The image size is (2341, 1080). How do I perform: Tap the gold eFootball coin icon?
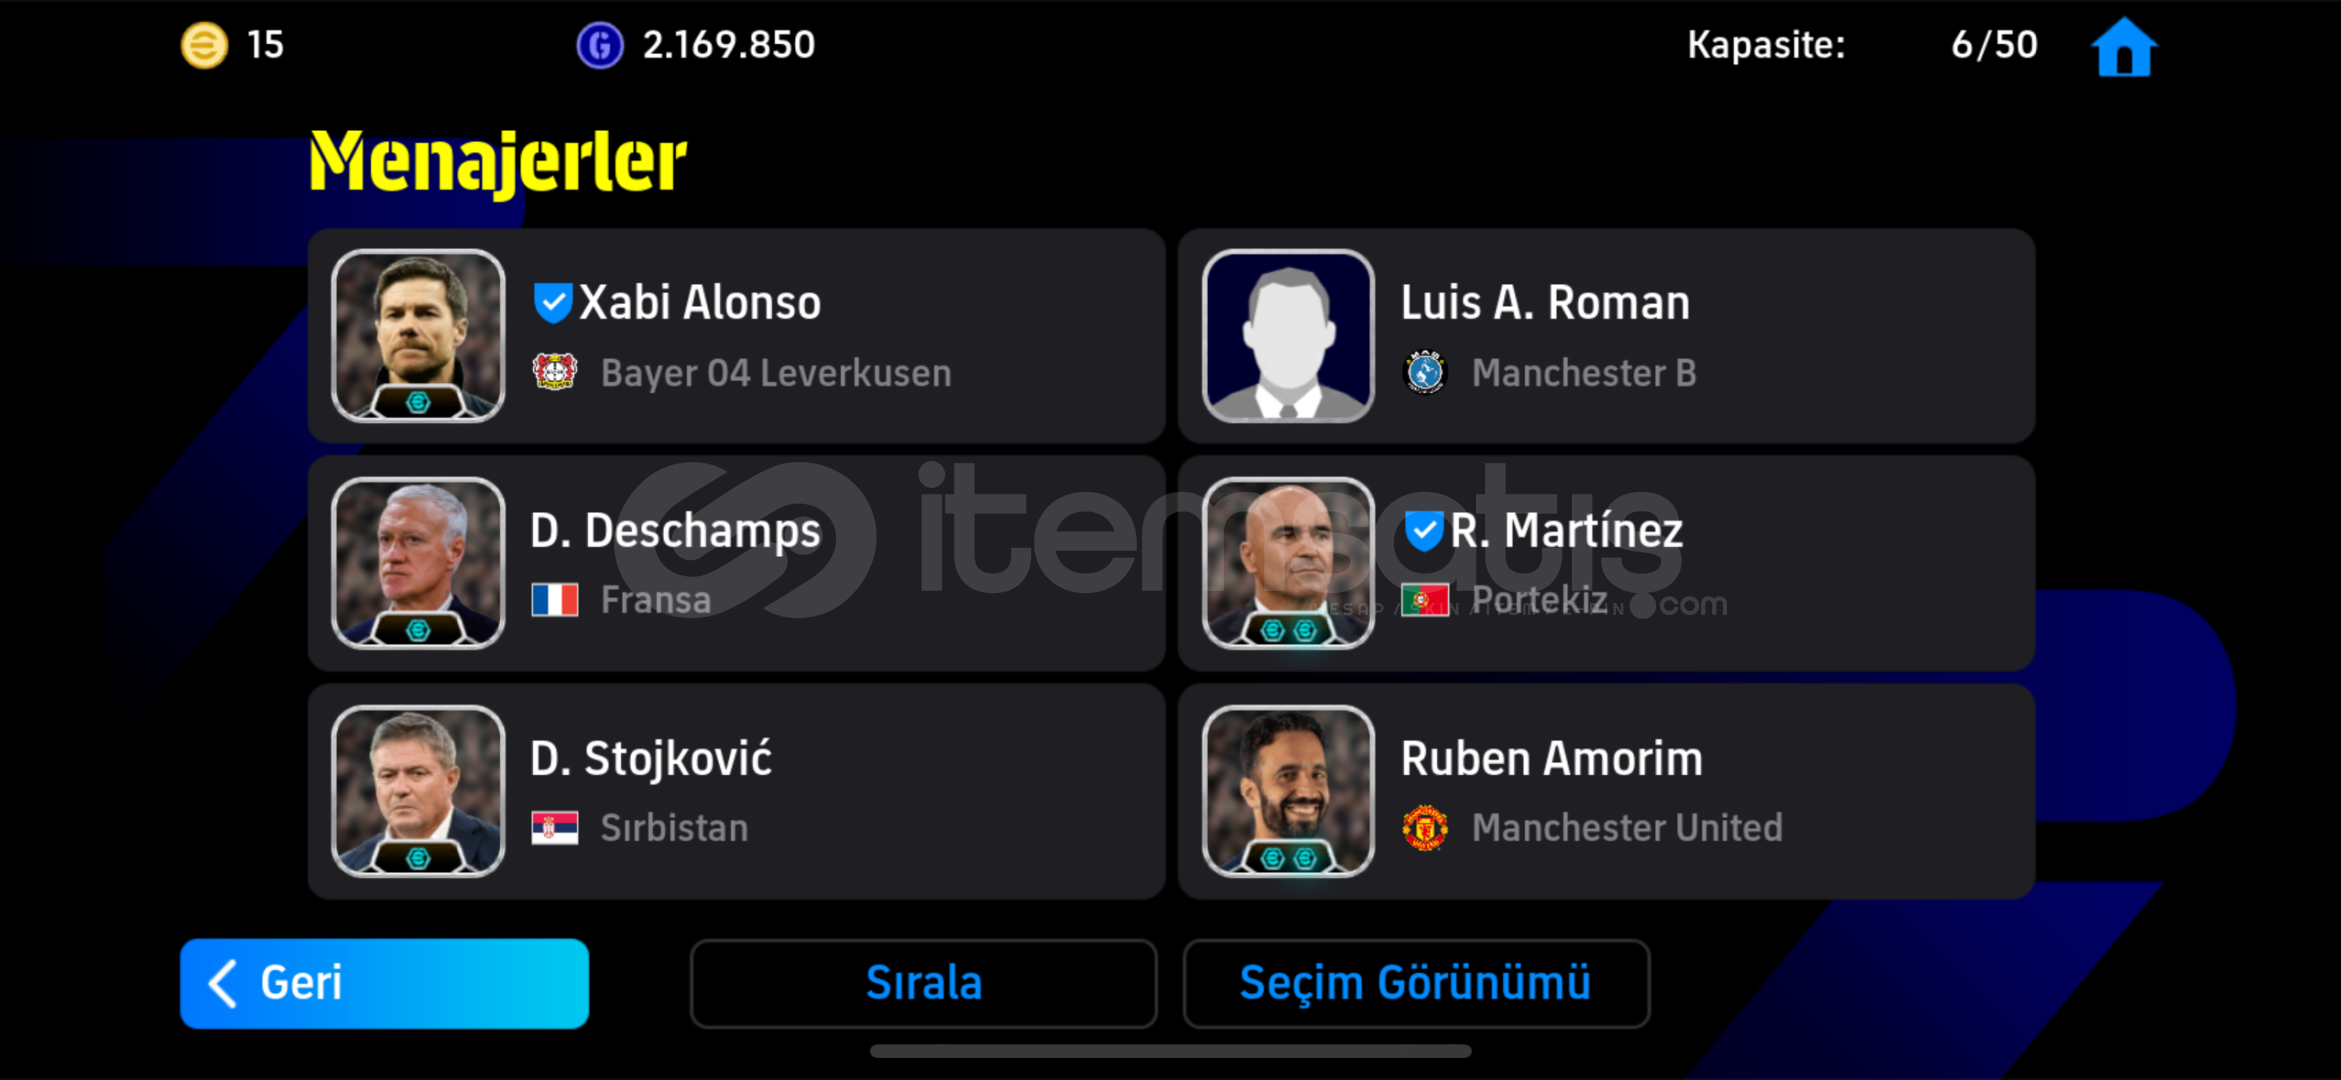click(204, 45)
